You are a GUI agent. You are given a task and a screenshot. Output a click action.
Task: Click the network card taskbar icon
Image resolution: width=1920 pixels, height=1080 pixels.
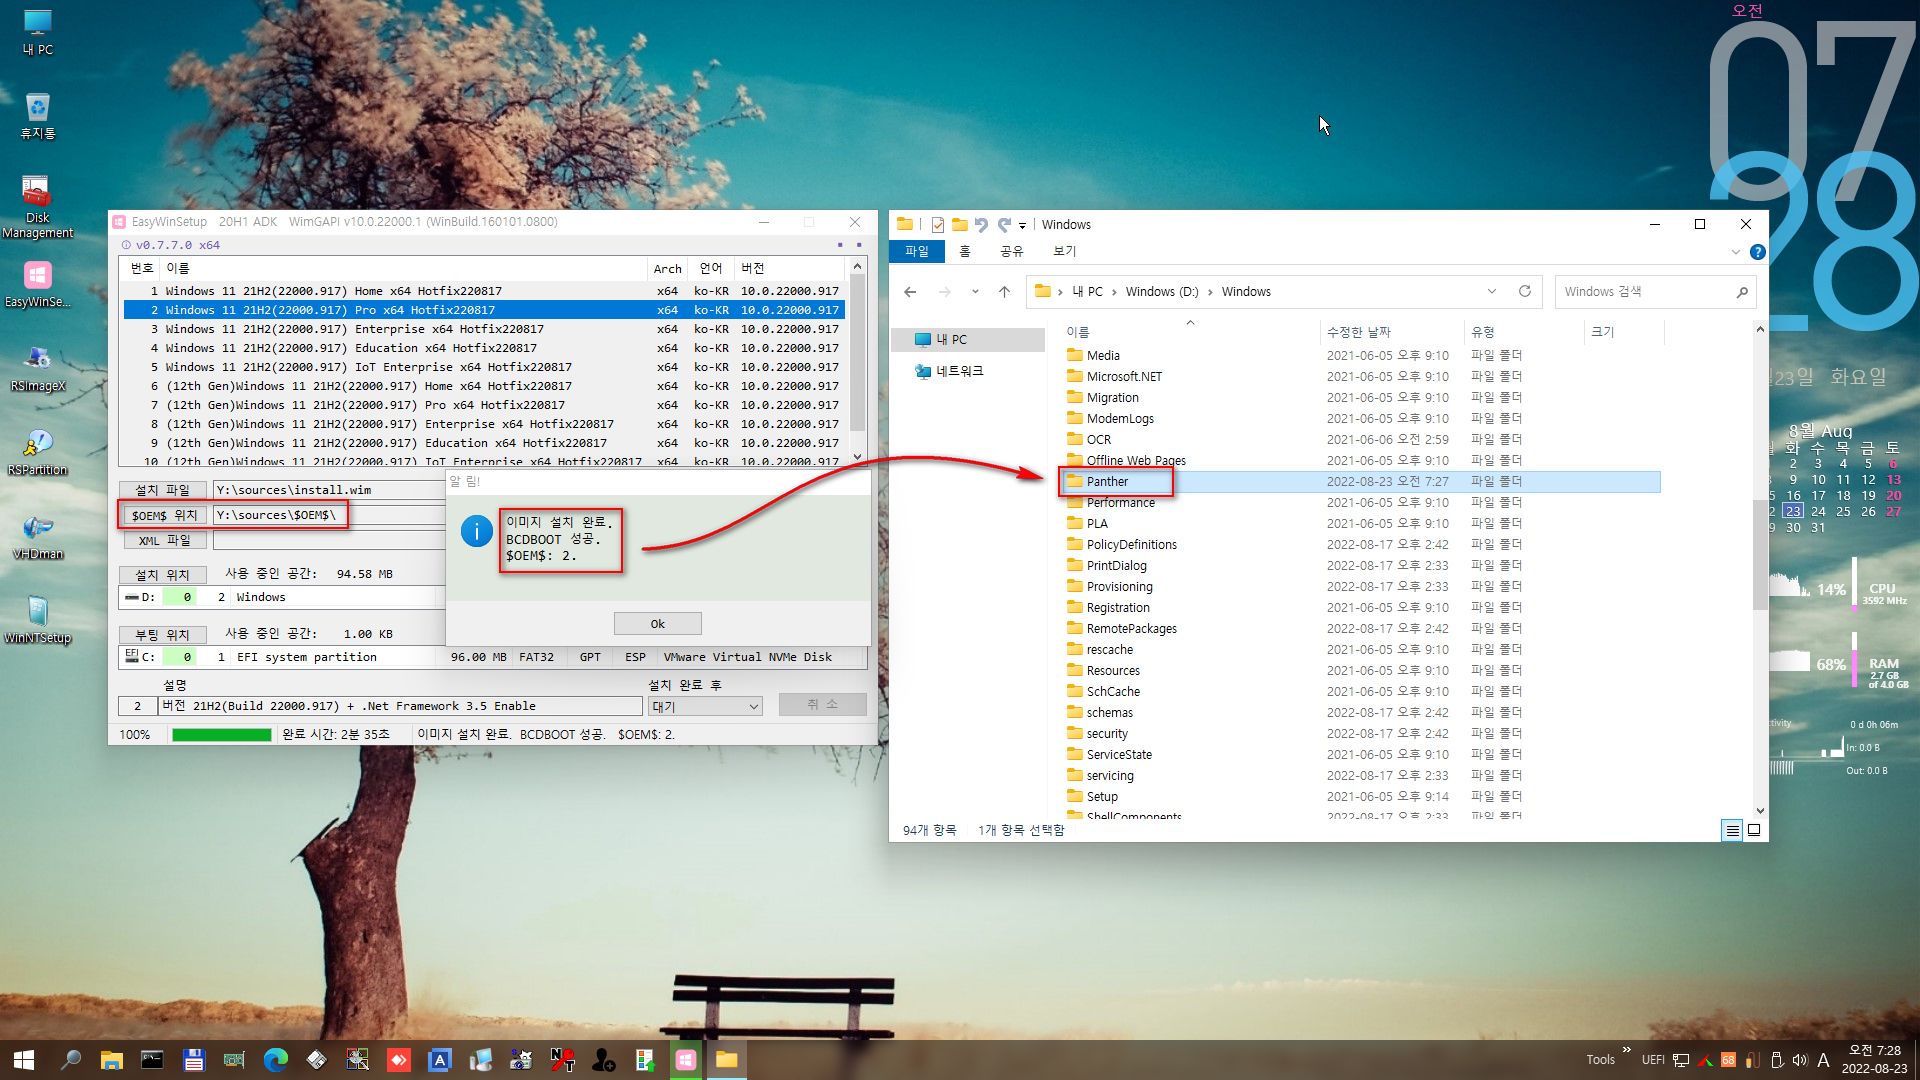click(234, 1060)
